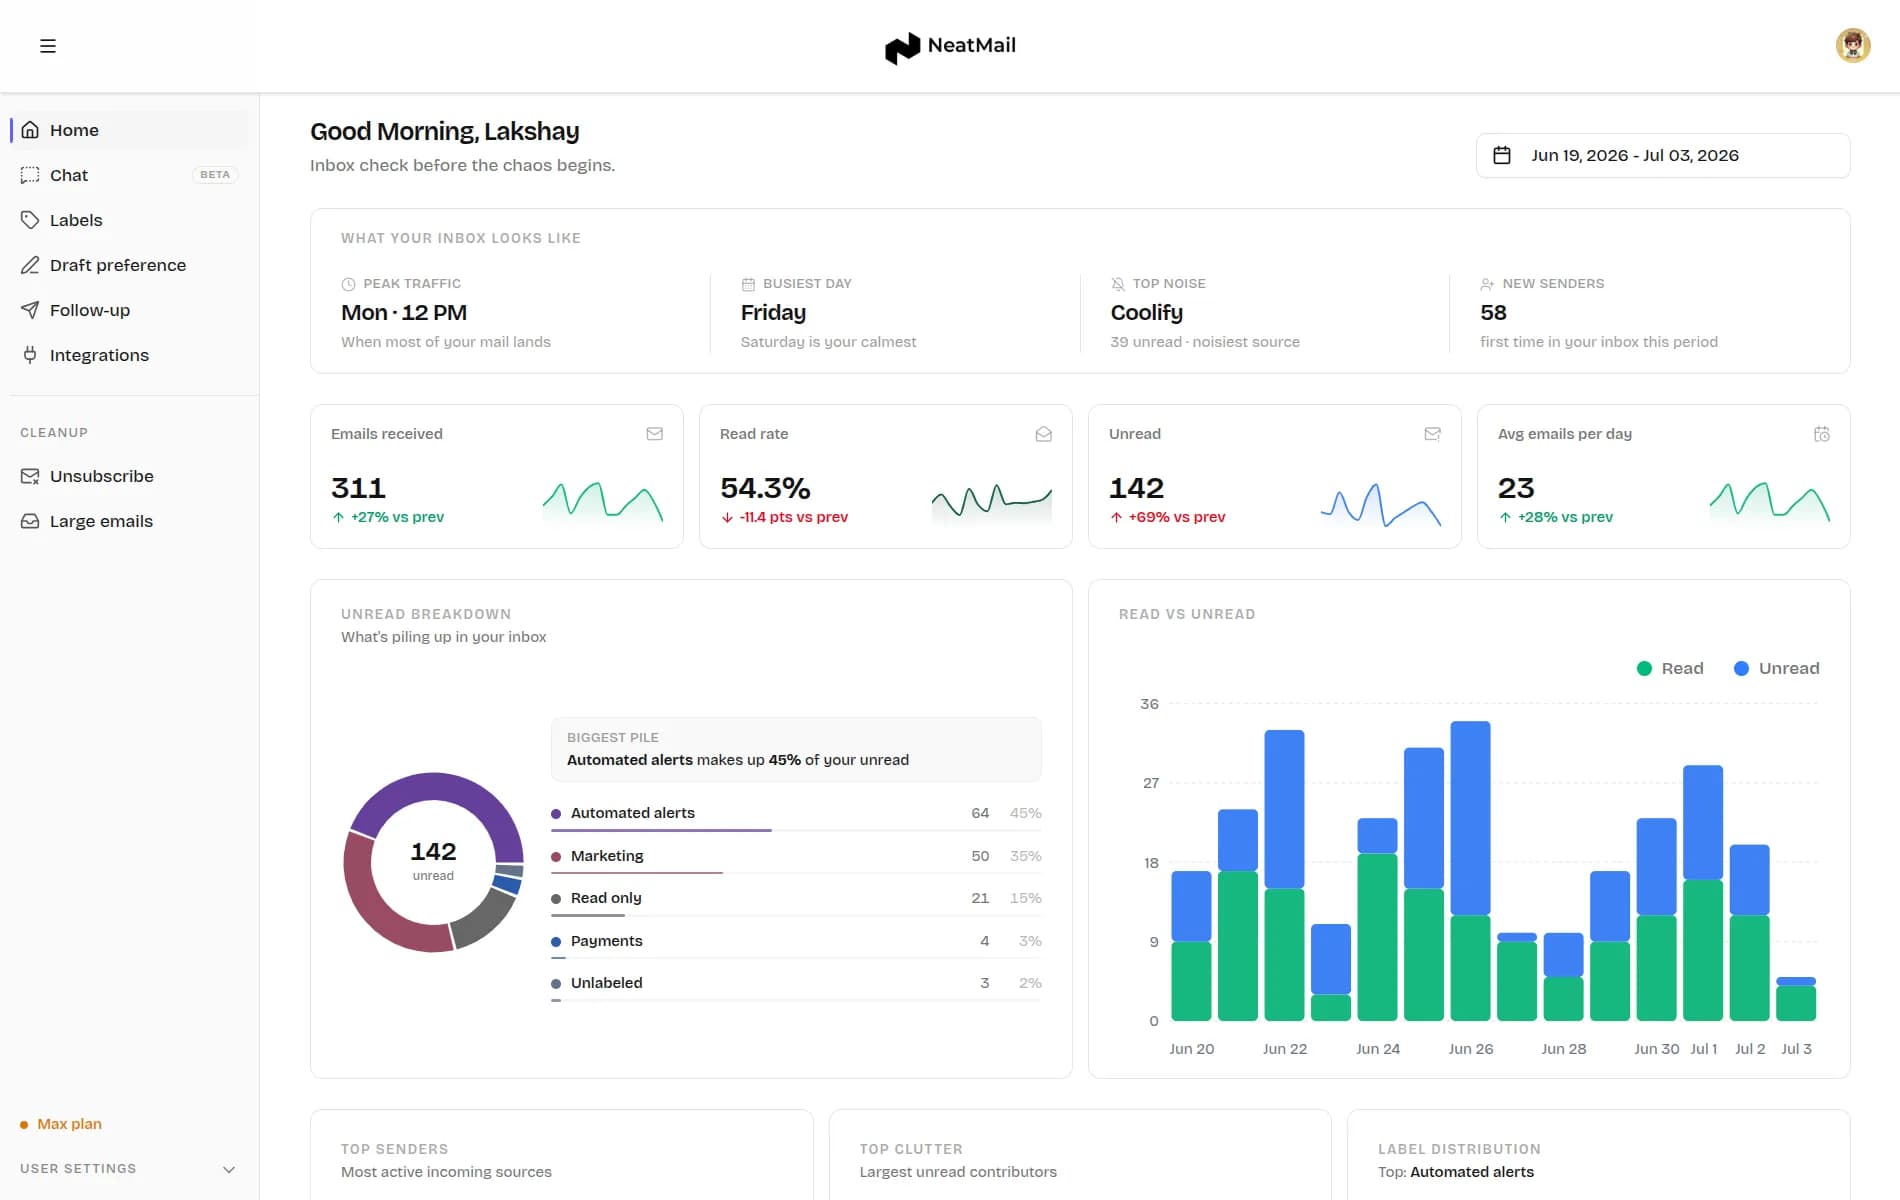Click the Coolify top noise source
This screenshot has width=1900, height=1200.
point(1147,313)
